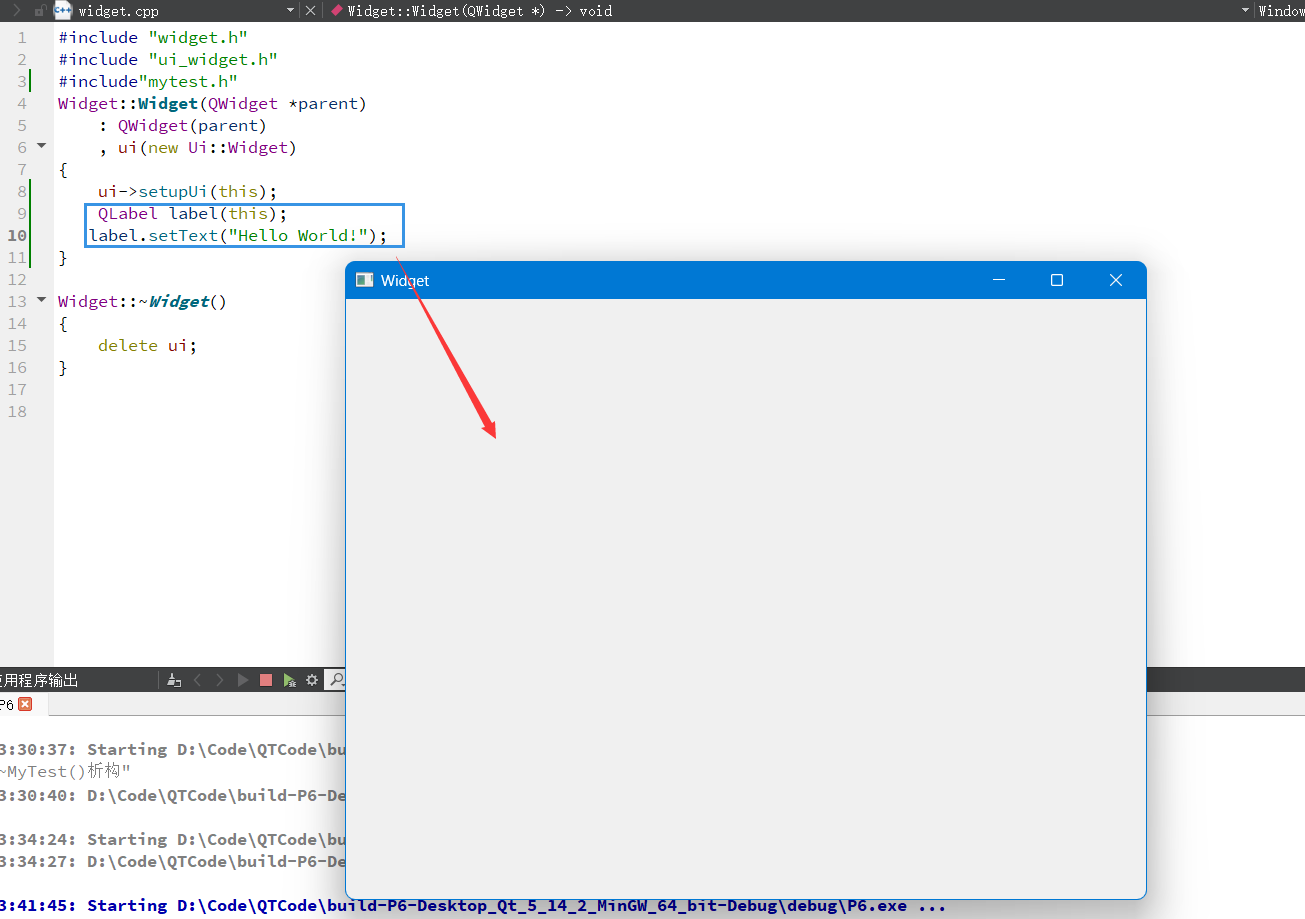Go to next output item arrow
1305x919 pixels.
[x=220, y=680]
